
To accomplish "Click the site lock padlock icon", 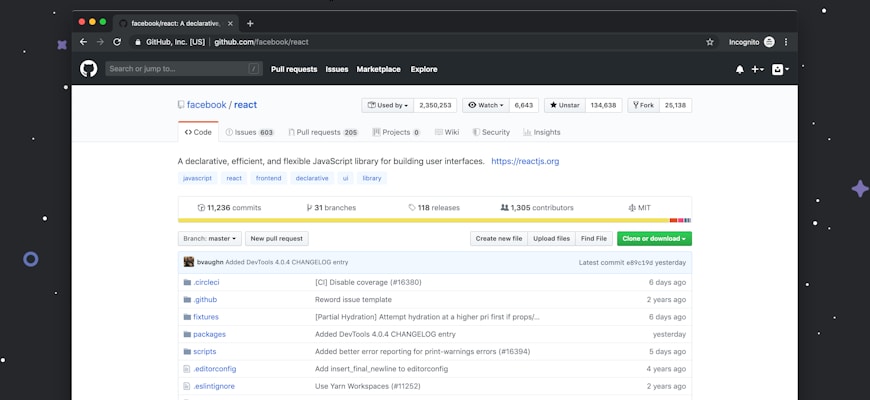I will tap(138, 42).
